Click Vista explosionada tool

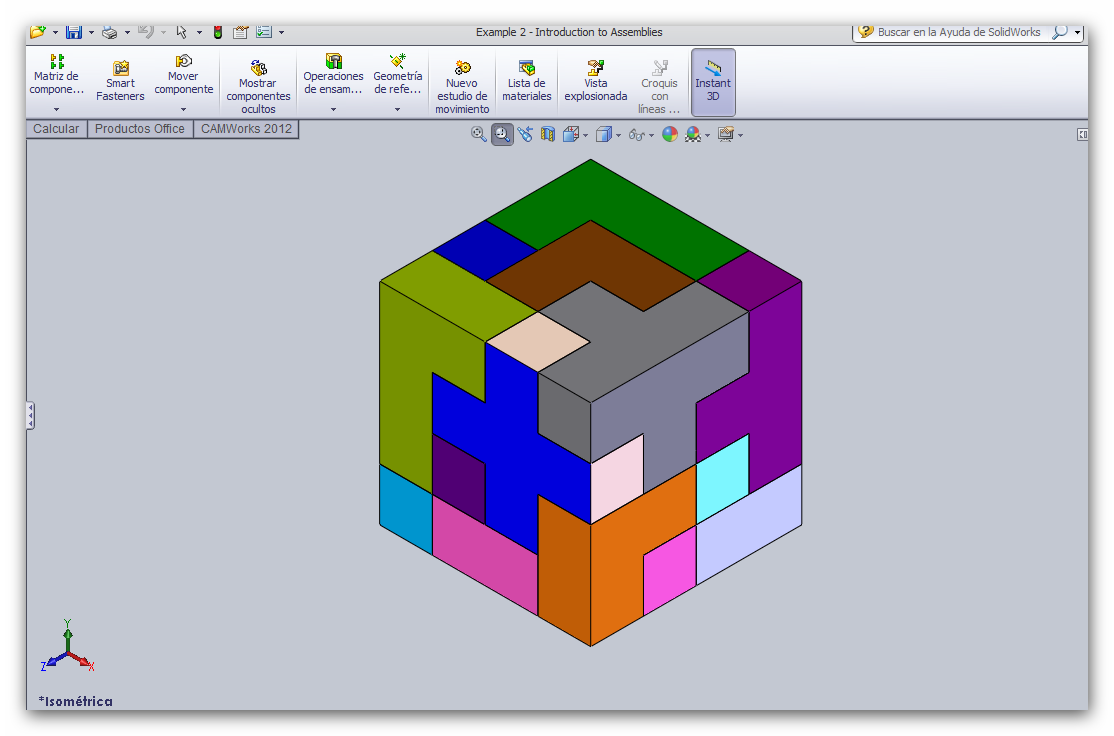(595, 80)
